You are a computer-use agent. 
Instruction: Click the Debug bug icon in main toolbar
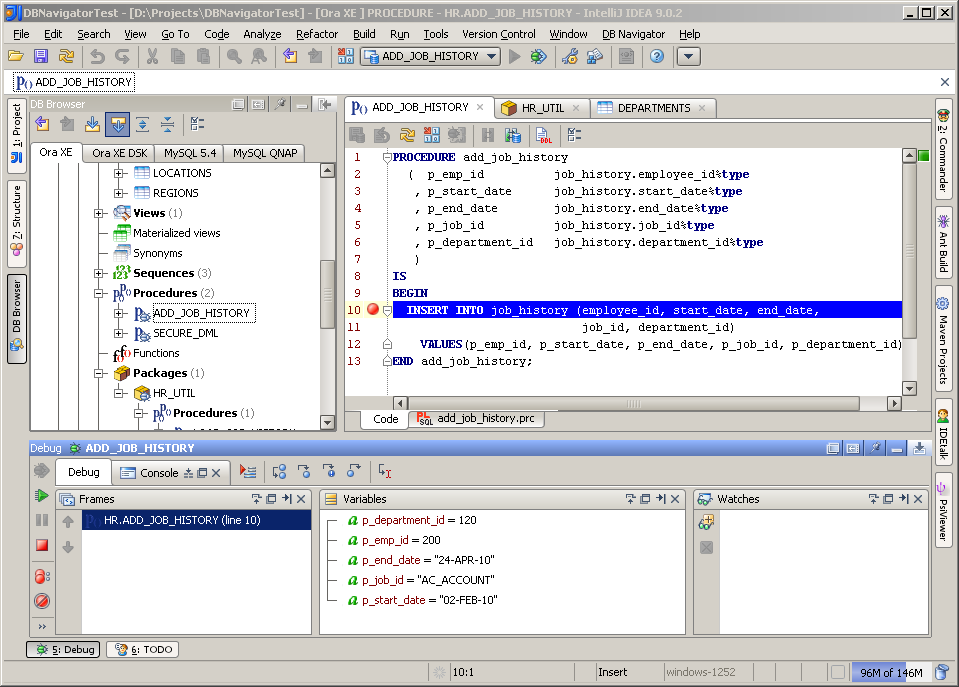[538, 56]
